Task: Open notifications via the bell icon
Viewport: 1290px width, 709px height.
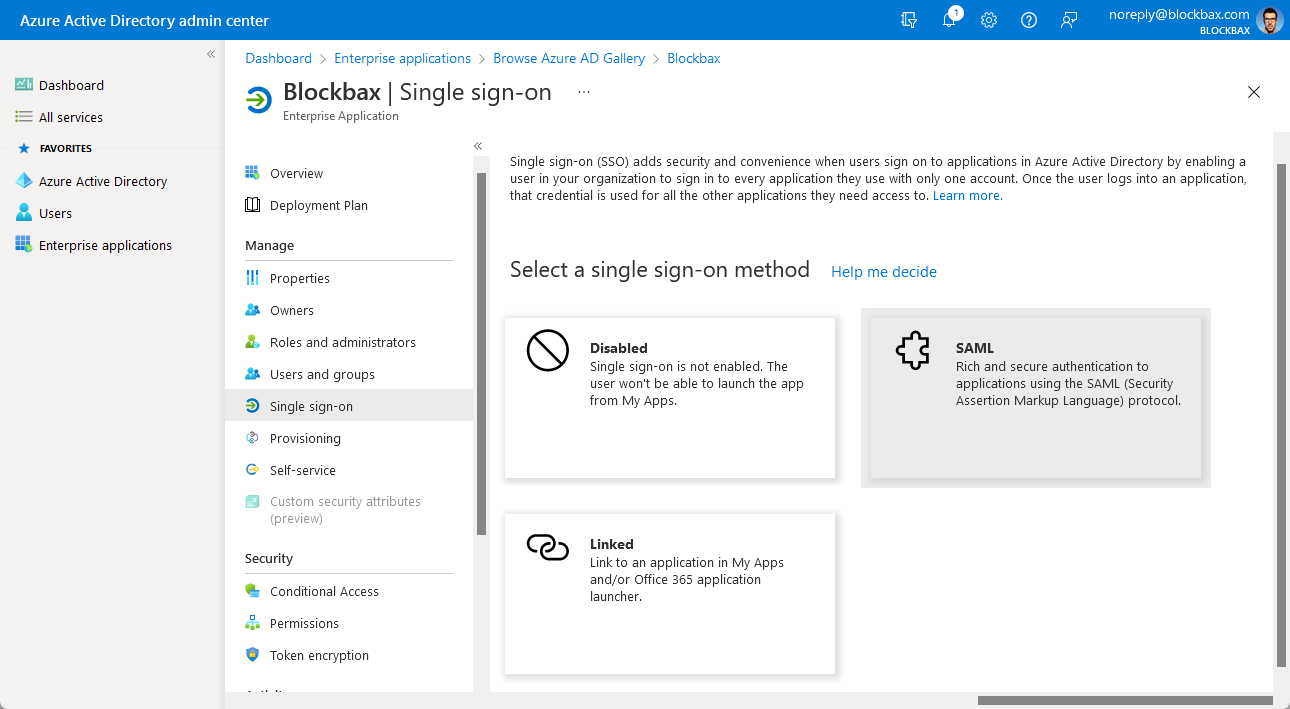Action: click(949, 20)
